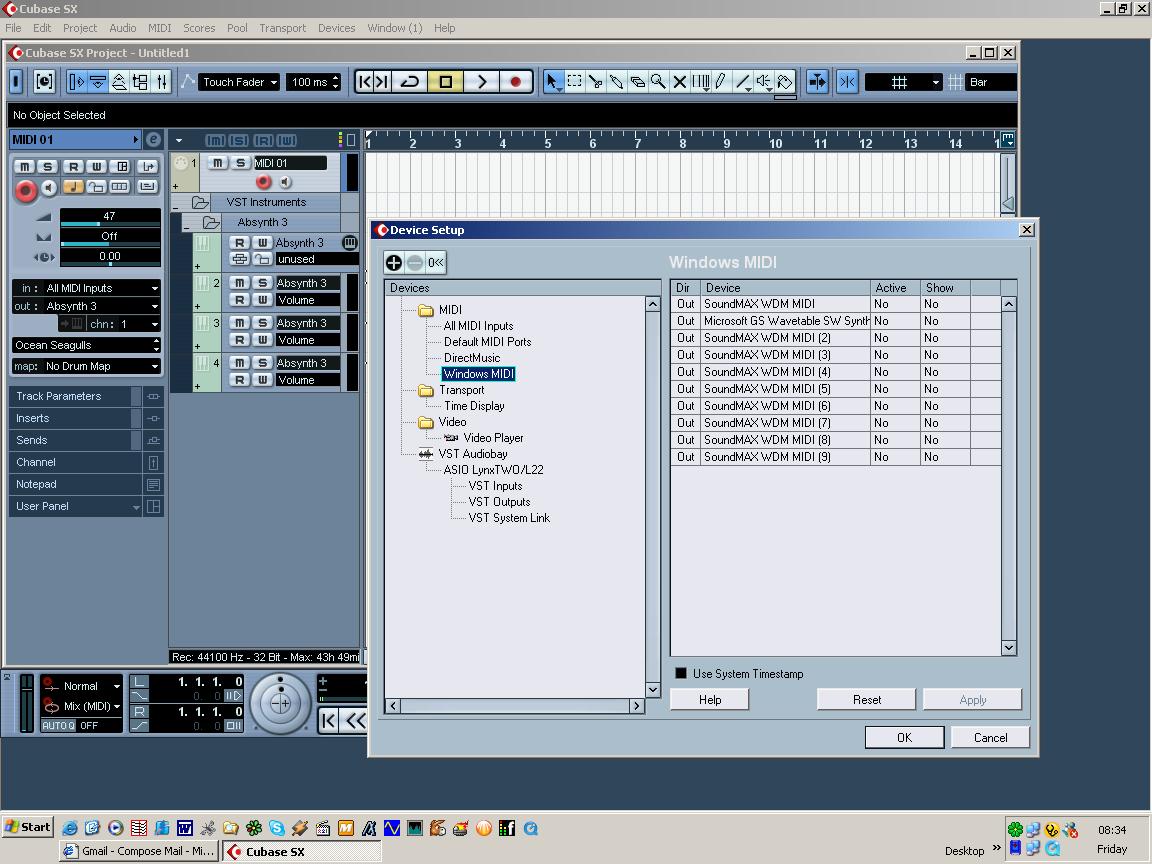The width and height of the screenshot is (1152, 864).
Task: Select the Object Selection arrow tool
Action: point(552,82)
